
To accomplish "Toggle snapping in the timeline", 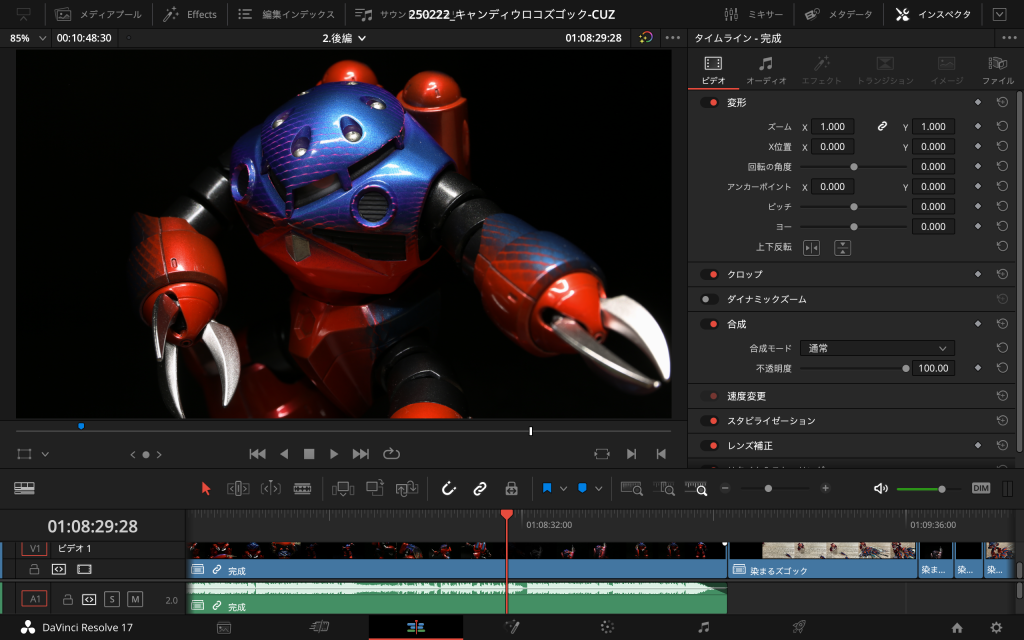I will click(447, 488).
